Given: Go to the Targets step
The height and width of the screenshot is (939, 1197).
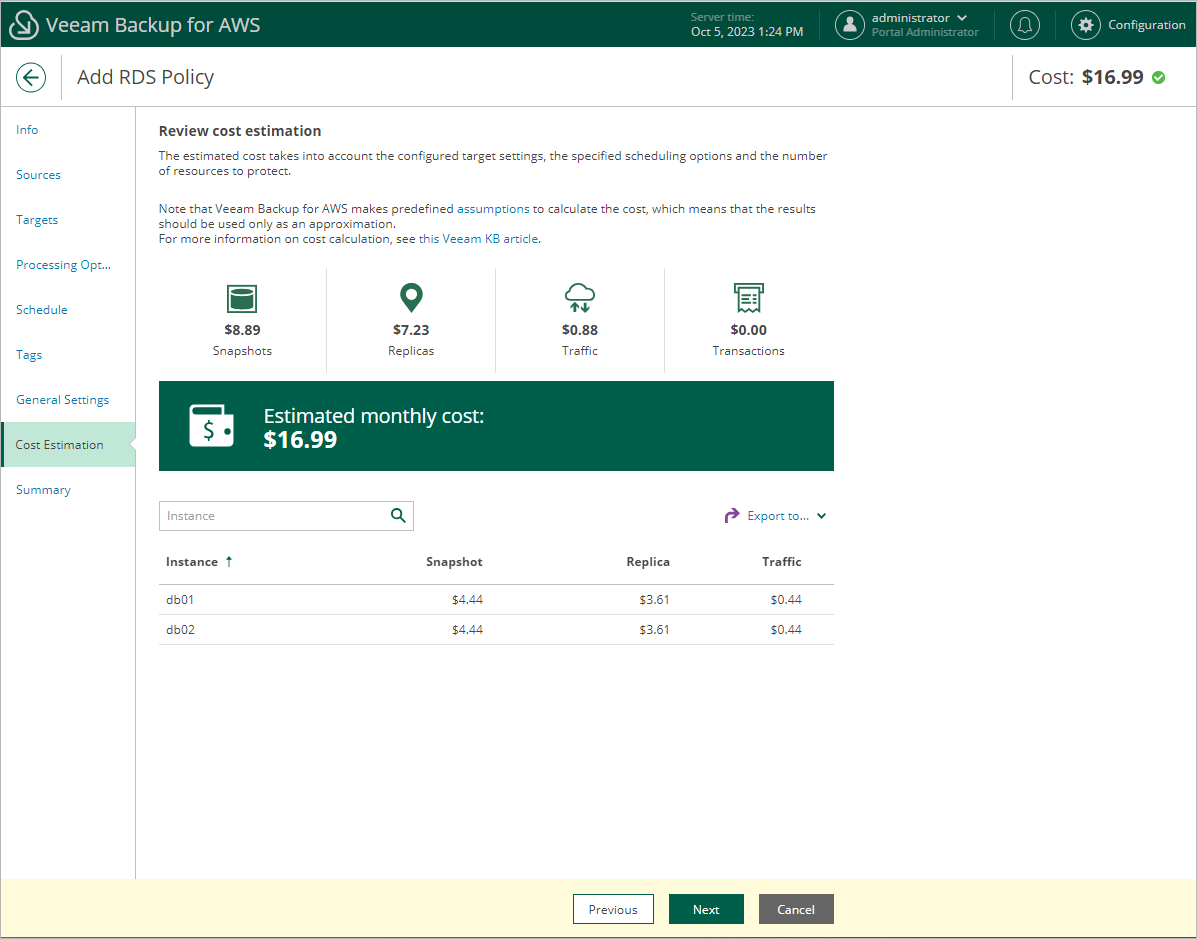Looking at the screenshot, I should [37, 220].
